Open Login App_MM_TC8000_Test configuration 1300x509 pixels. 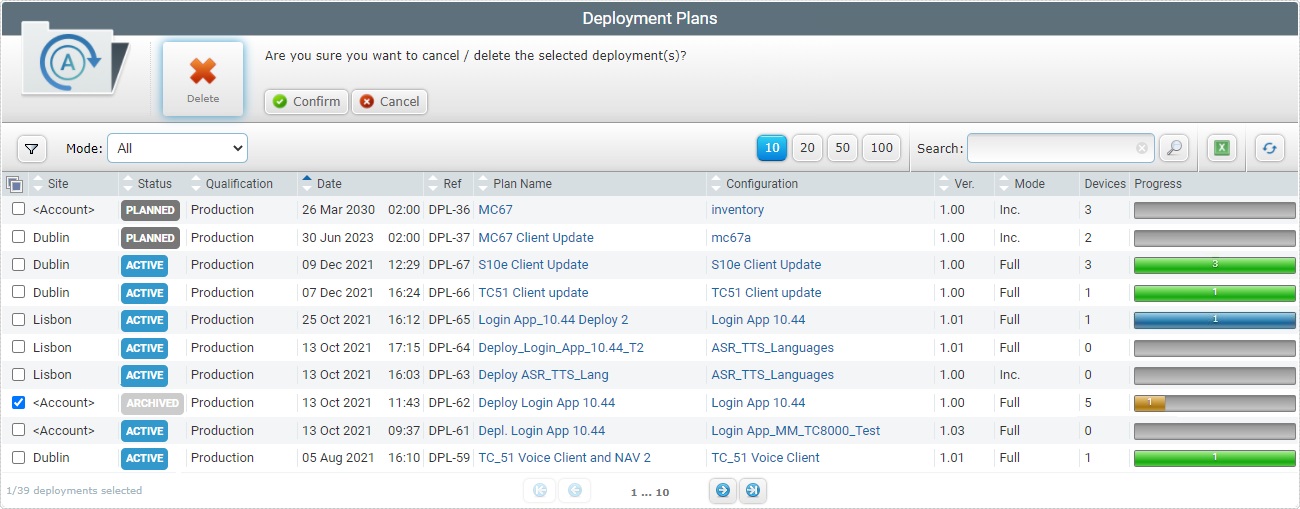click(x=796, y=431)
